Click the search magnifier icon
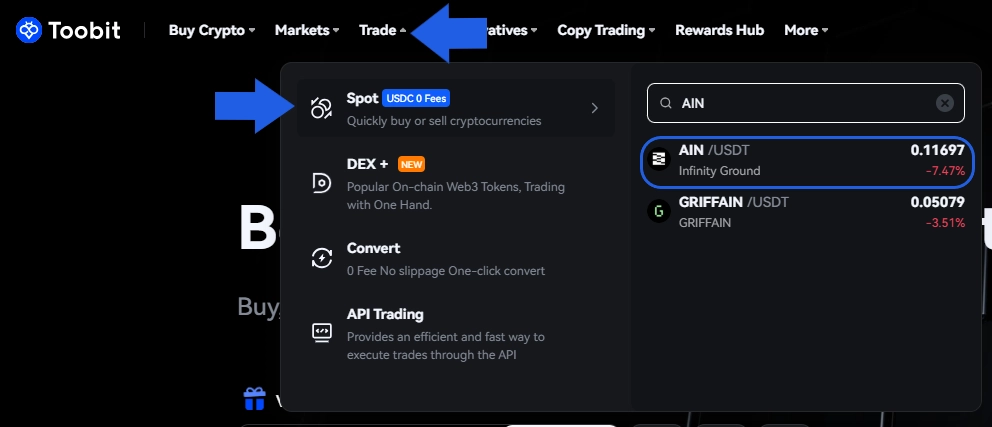Image resolution: width=992 pixels, height=427 pixels. click(666, 103)
